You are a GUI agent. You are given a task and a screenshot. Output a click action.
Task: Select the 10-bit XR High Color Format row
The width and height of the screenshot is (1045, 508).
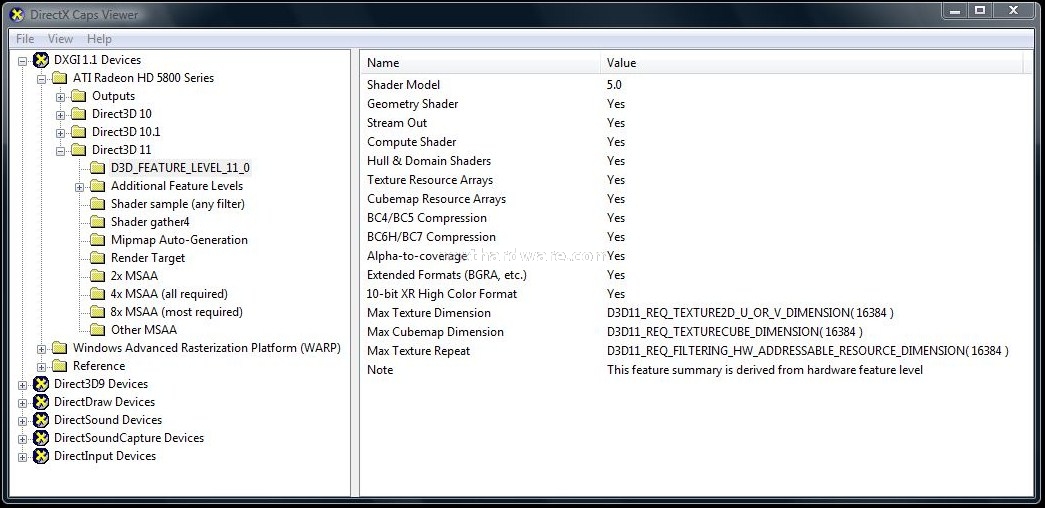pyautogui.click(x=696, y=294)
